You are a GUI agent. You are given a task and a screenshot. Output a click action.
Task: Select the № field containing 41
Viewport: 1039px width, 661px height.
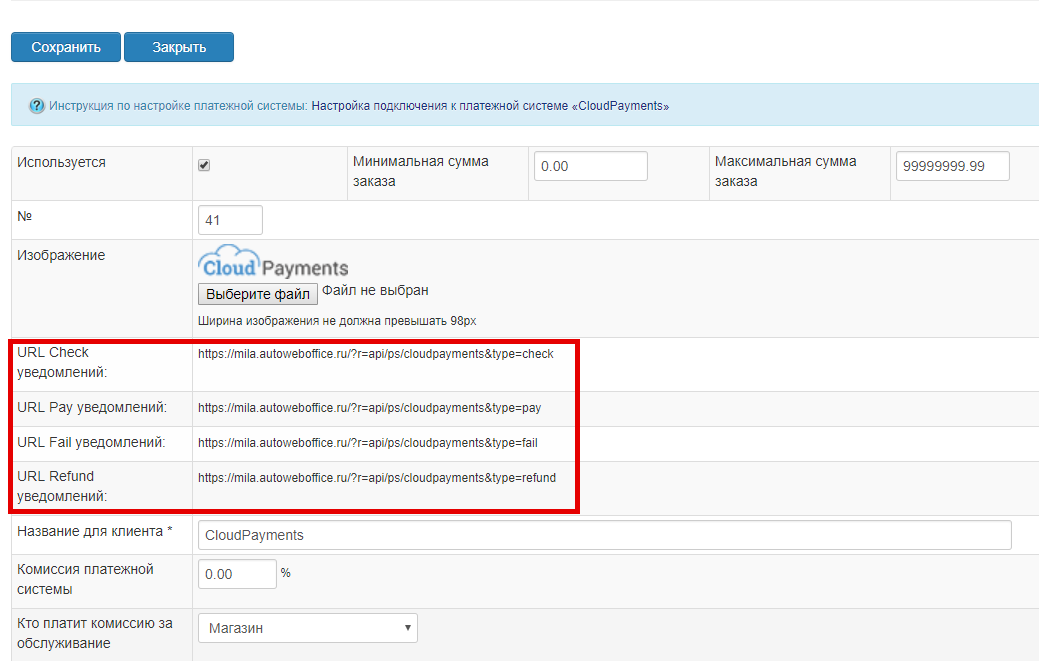230,220
